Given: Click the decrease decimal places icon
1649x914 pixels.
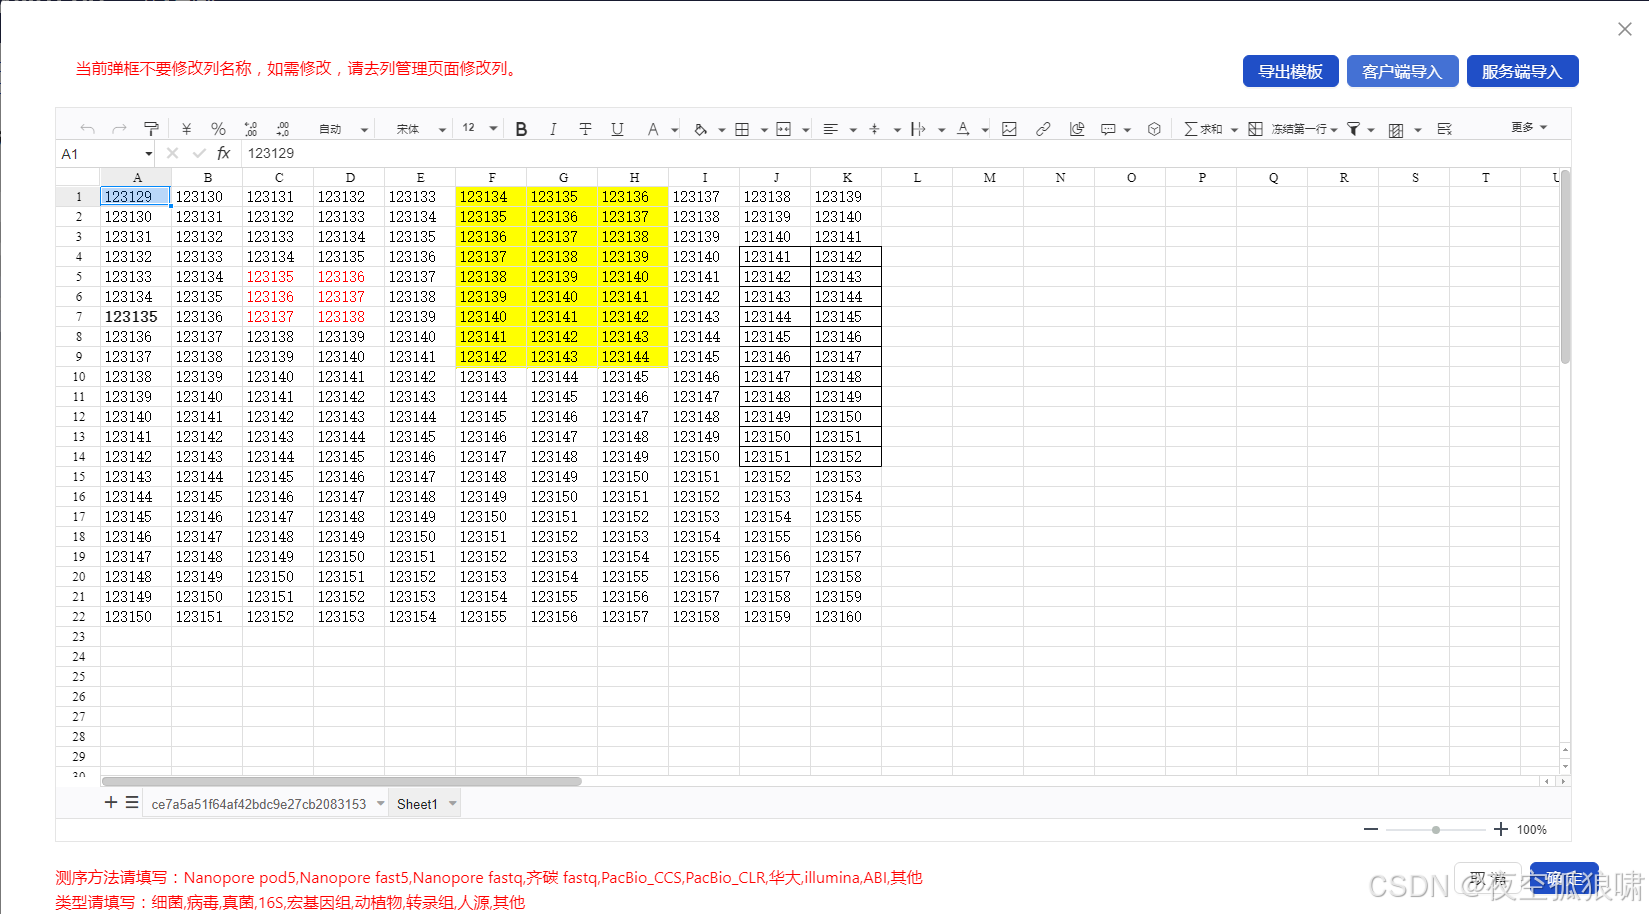Looking at the screenshot, I should [x=250, y=129].
